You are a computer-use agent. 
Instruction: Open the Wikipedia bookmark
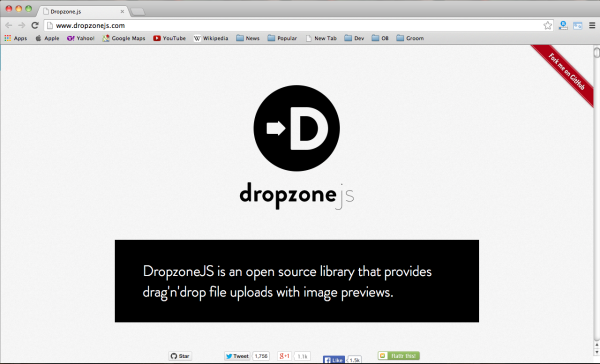coord(211,38)
